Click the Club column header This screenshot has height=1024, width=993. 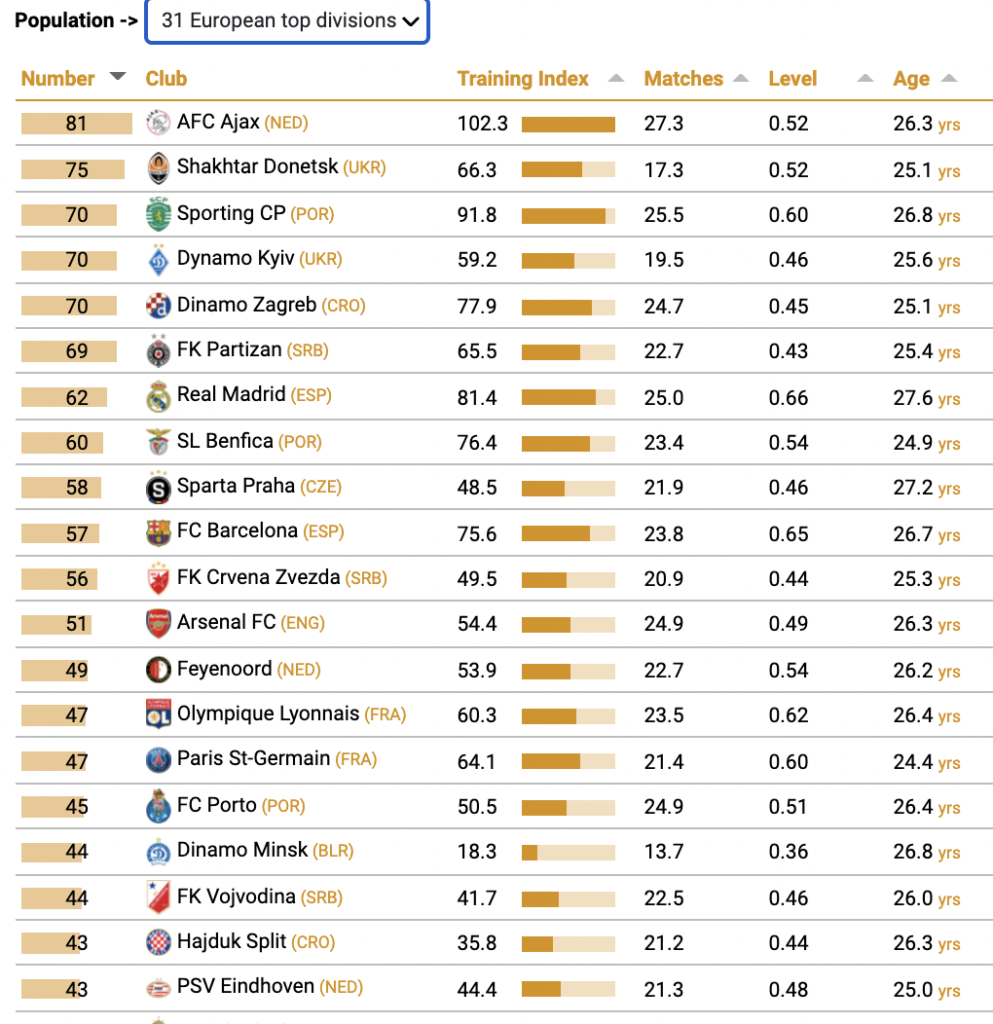[x=166, y=79]
